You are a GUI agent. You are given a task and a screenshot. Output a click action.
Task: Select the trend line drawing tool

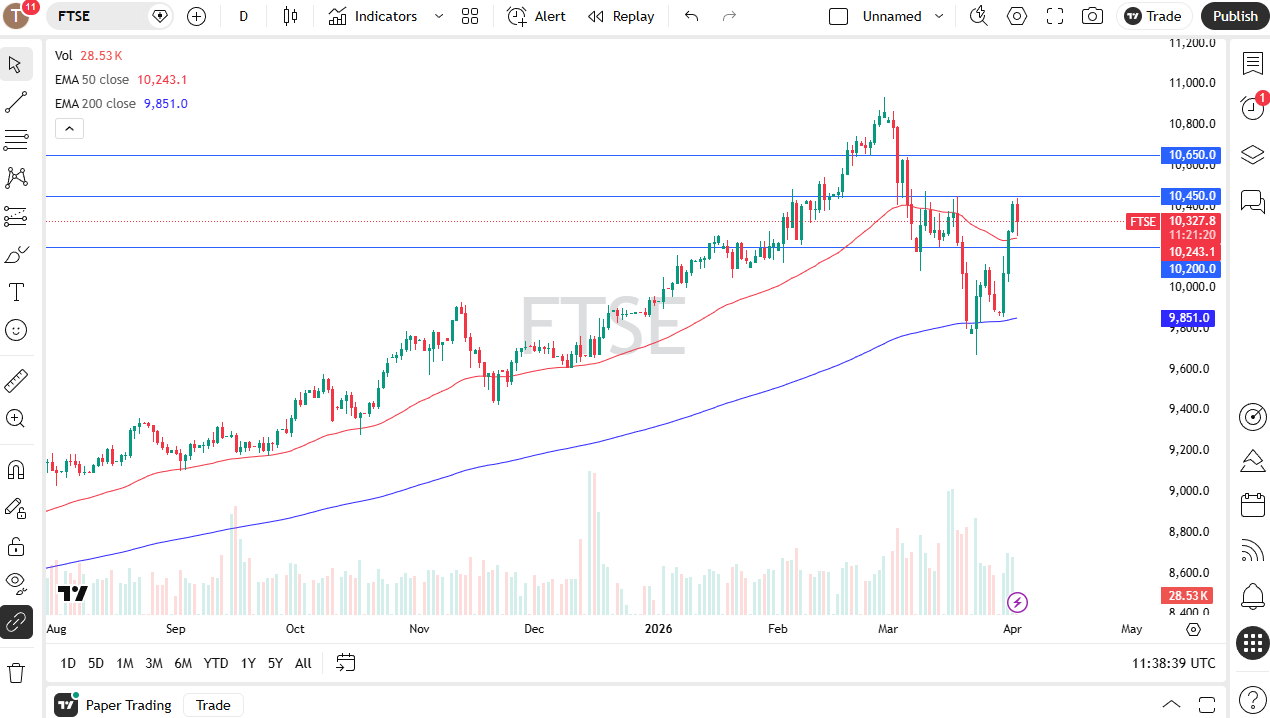click(x=16, y=102)
